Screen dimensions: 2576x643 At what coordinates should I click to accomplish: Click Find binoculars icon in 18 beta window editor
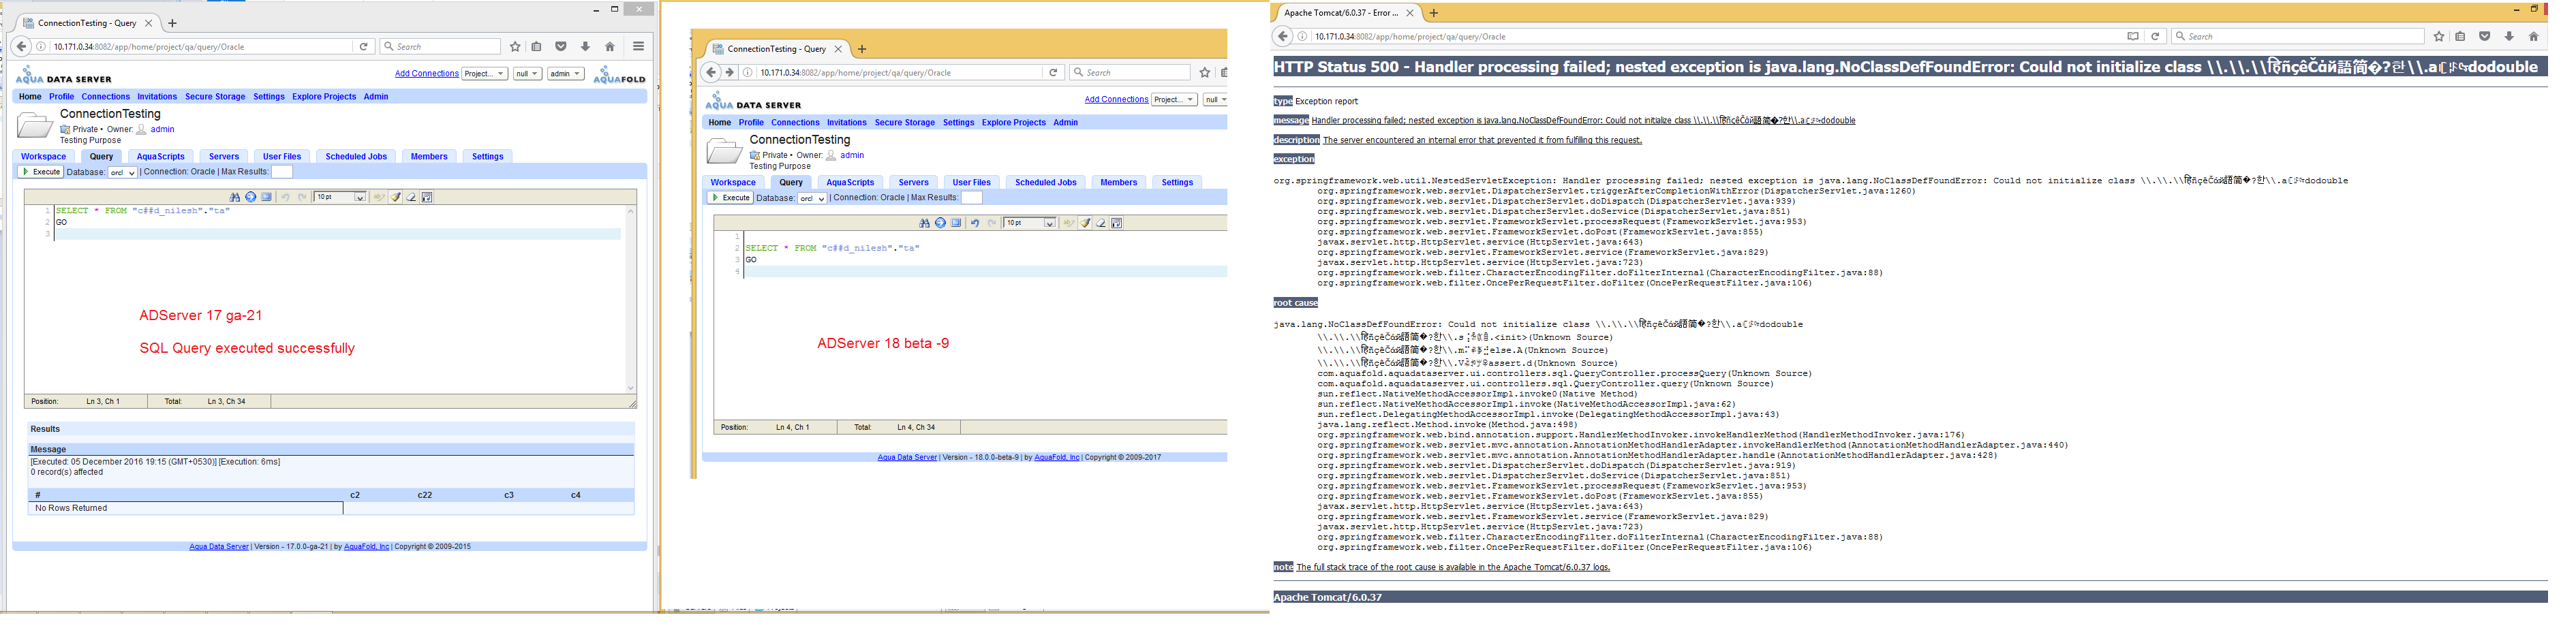[925, 223]
